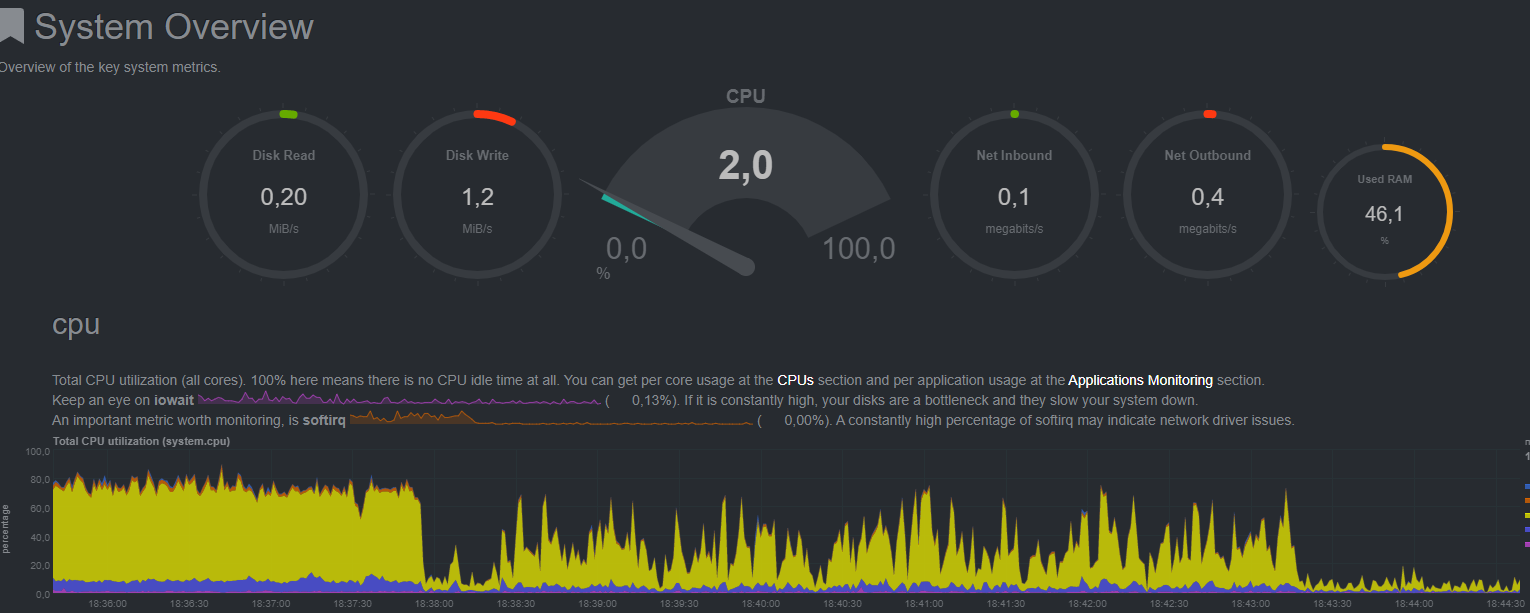The height and width of the screenshot is (613, 1530).
Task: Toggle the yellow legend series swatch
Action: [x=1526, y=514]
